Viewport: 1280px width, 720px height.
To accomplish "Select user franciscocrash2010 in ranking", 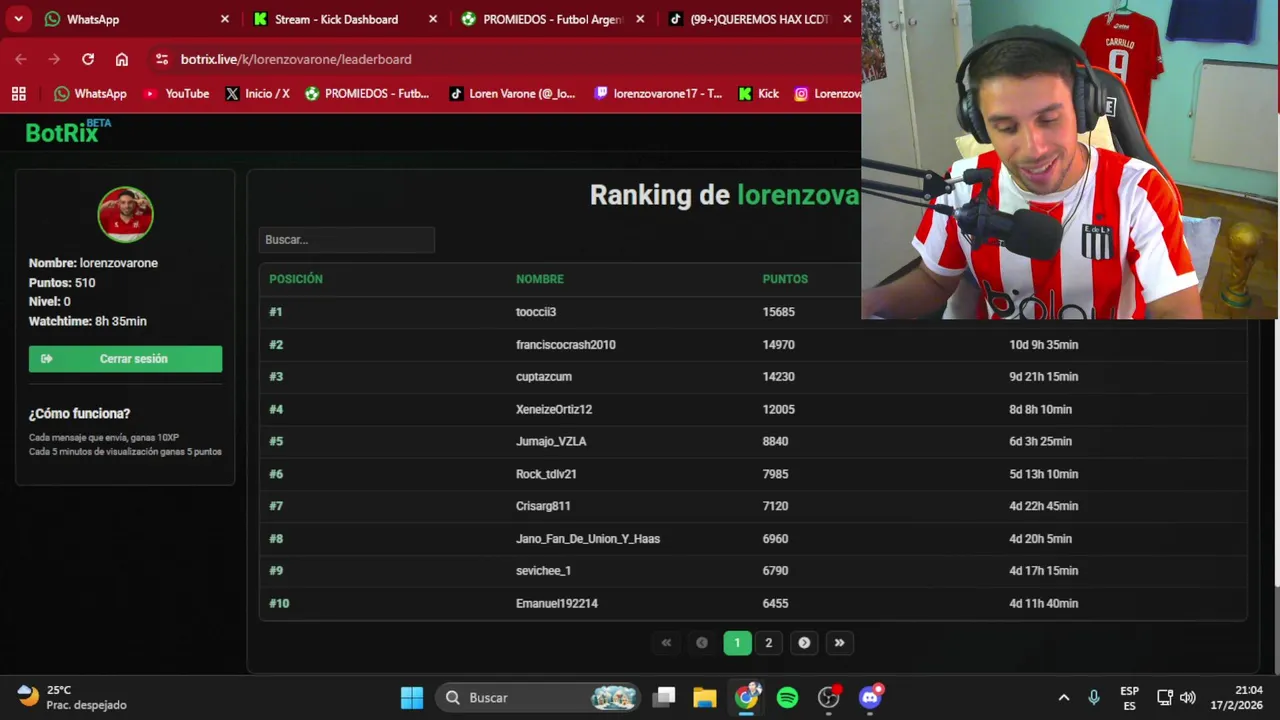I will click(x=566, y=344).
